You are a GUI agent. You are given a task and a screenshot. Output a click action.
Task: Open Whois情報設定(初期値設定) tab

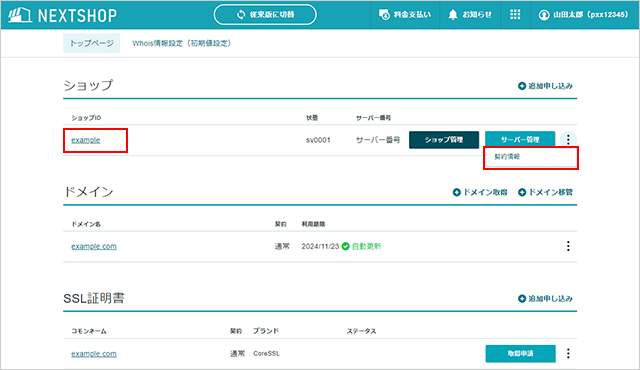click(182, 43)
